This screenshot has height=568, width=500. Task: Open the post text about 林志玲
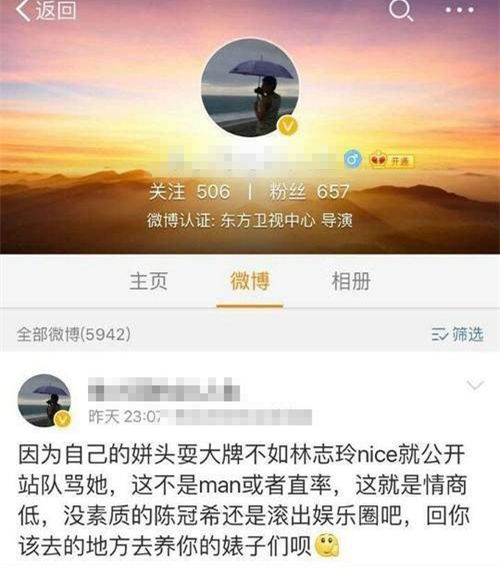click(x=244, y=500)
